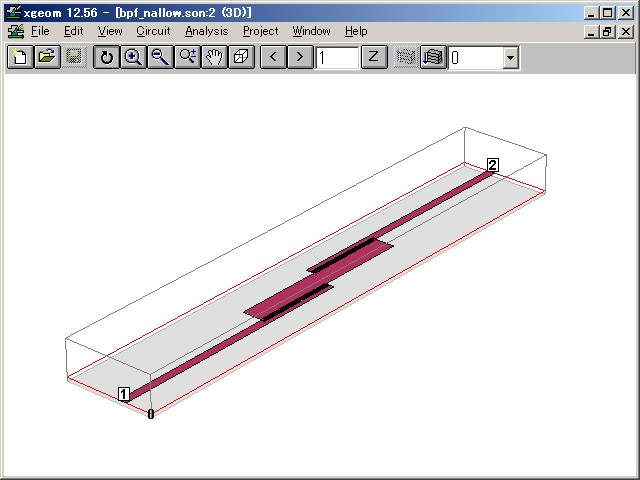Screen dimensions: 640x480
Task: Click the New project toolbar icon
Action: click(20, 57)
